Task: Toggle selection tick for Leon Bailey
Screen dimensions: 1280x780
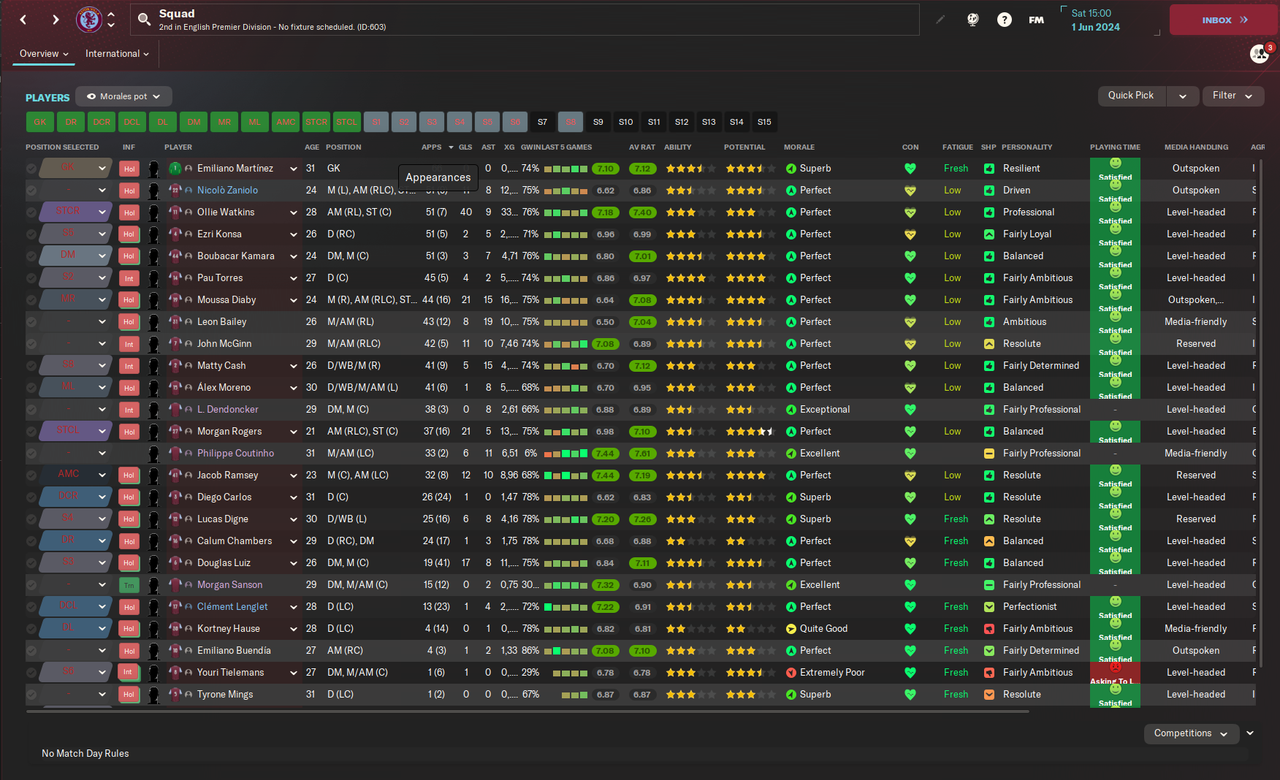Action: (31, 321)
